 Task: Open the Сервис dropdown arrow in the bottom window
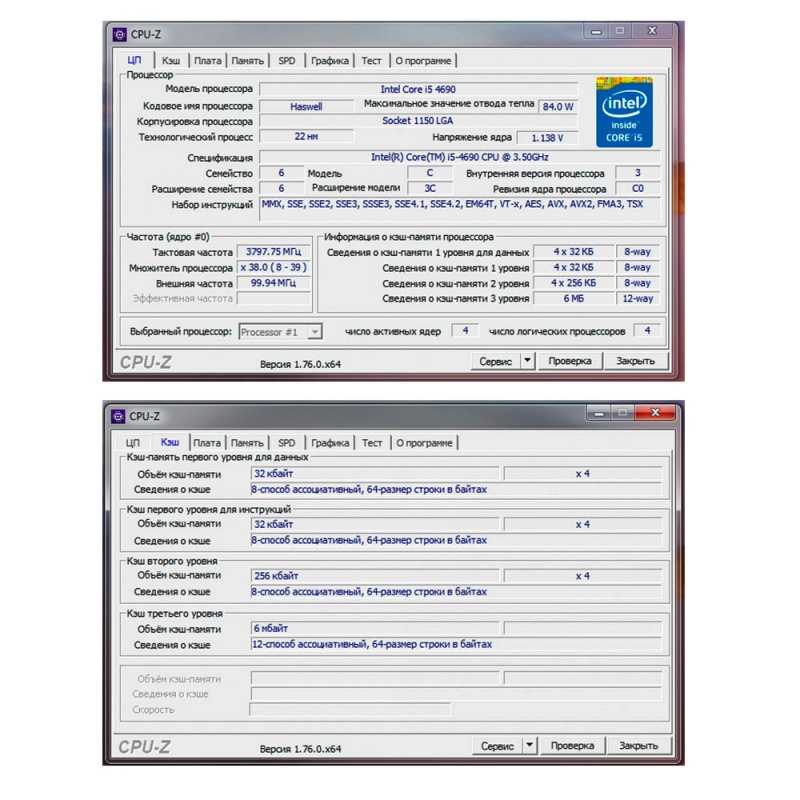coord(529,745)
